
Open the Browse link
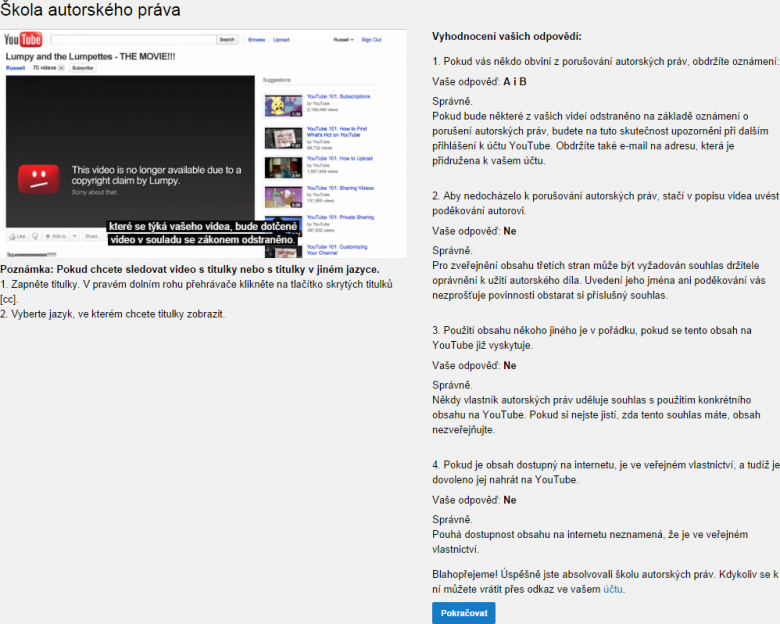coord(257,40)
